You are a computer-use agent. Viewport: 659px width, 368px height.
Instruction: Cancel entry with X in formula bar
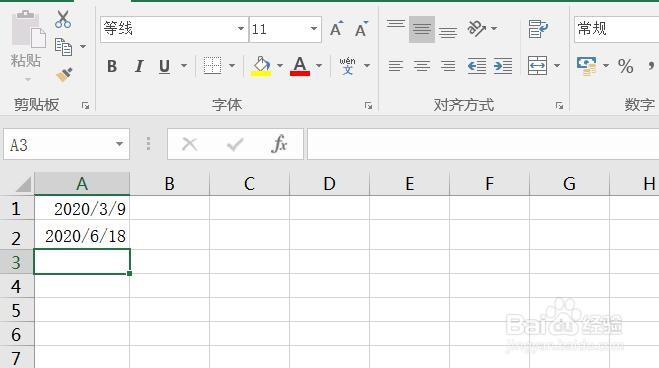coord(190,144)
